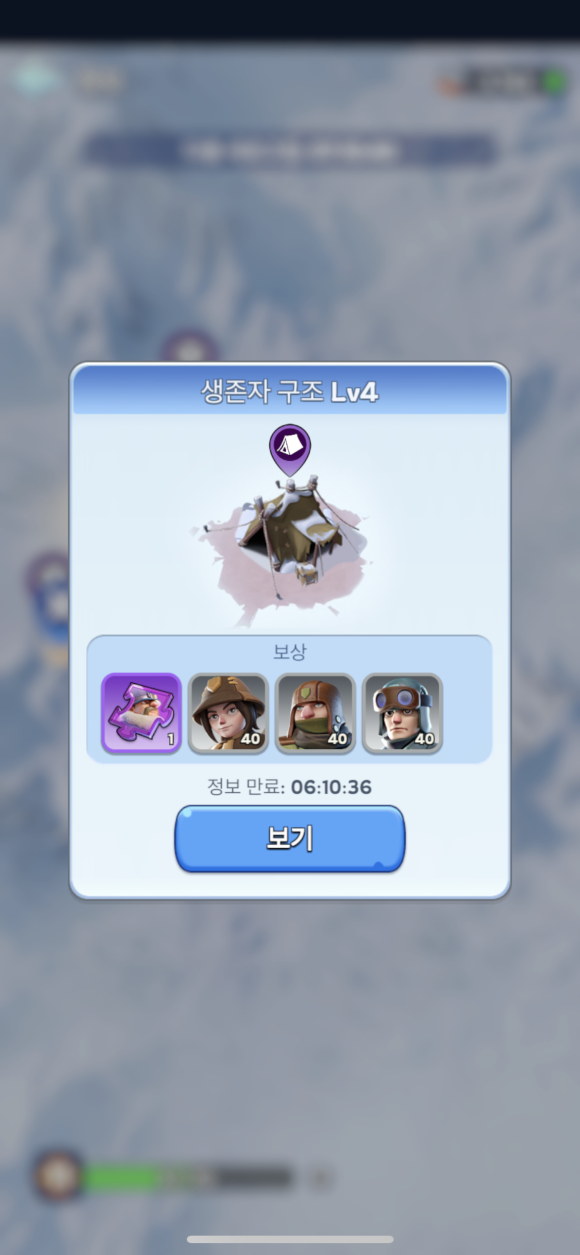Click the 보기 button
The image size is (580, 1255).
tap(290, 838)
